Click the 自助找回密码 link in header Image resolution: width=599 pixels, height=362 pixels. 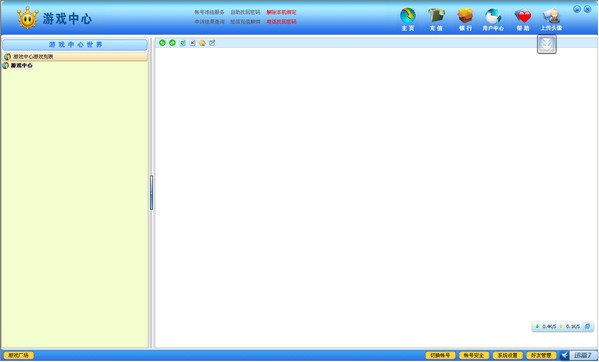[x=245, y=12]
